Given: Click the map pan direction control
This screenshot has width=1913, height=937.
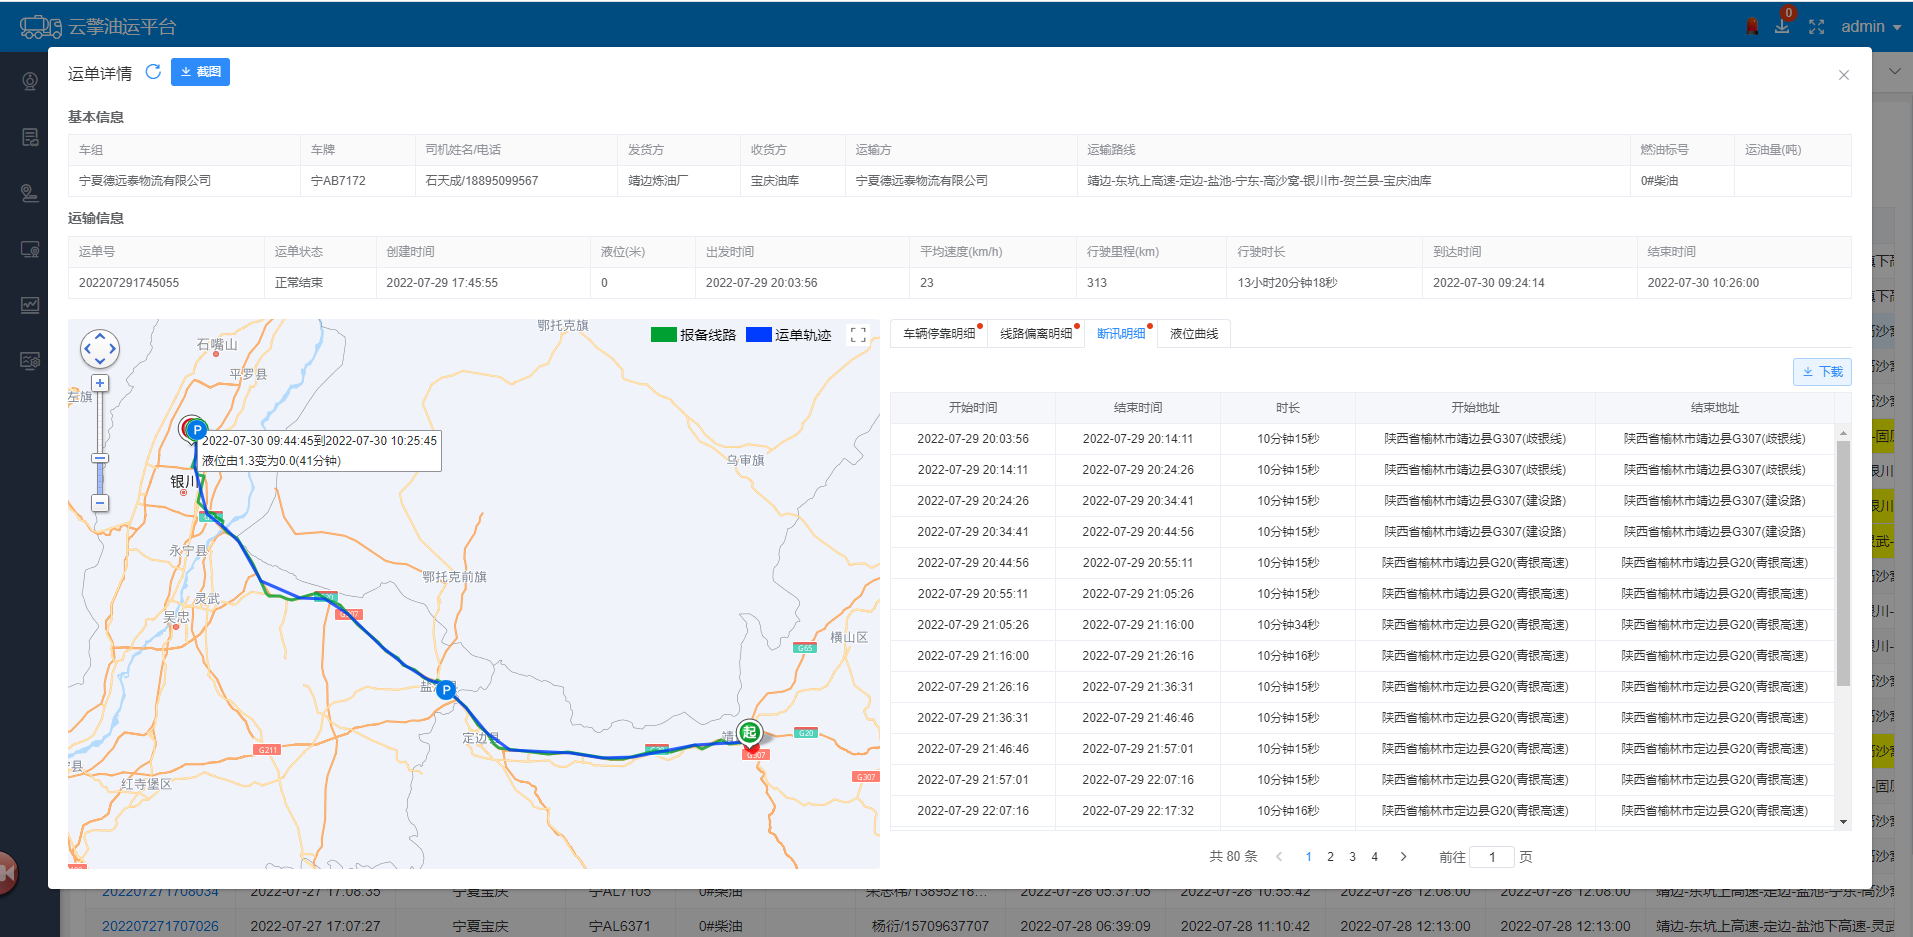Looking at the screenshot, I should coord(100,349).
